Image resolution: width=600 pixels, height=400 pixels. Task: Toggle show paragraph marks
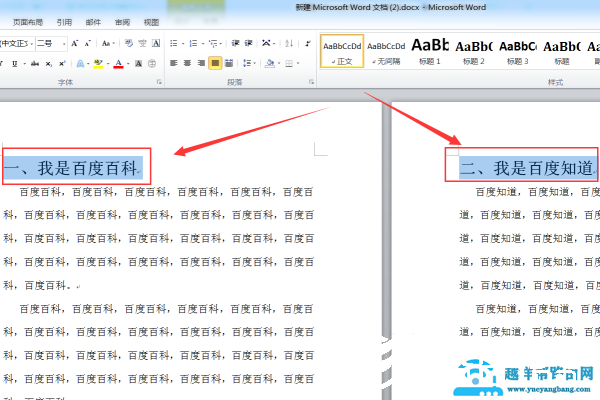(x=308, y=43)
